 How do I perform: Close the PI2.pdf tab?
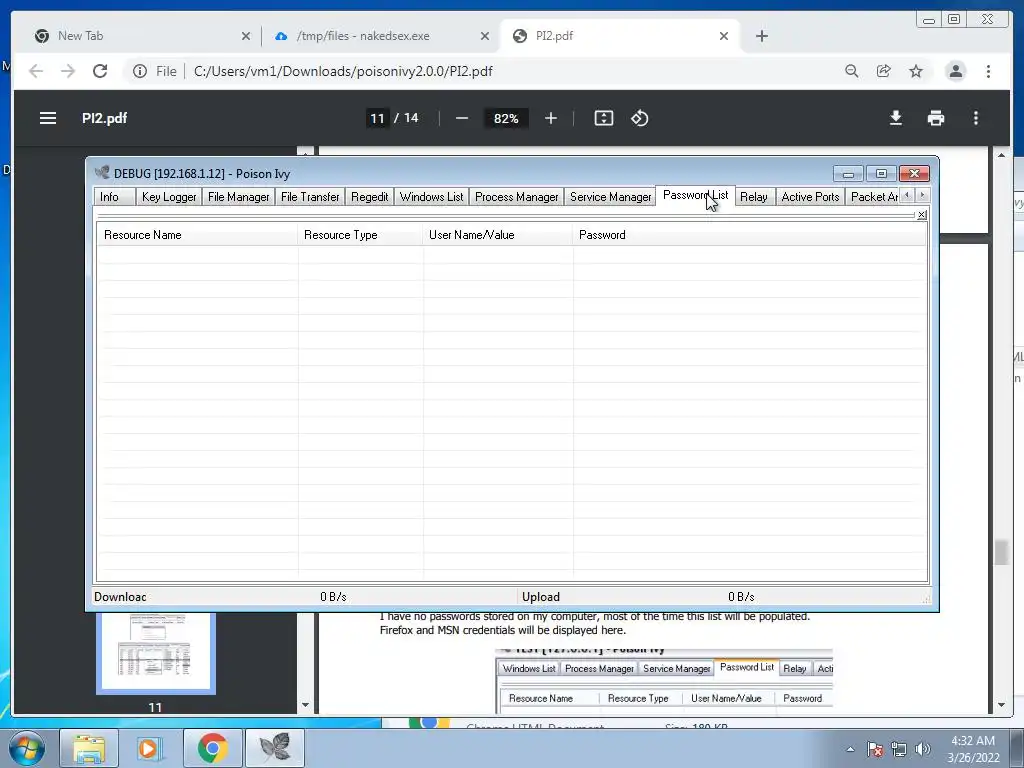pos(724,36)
